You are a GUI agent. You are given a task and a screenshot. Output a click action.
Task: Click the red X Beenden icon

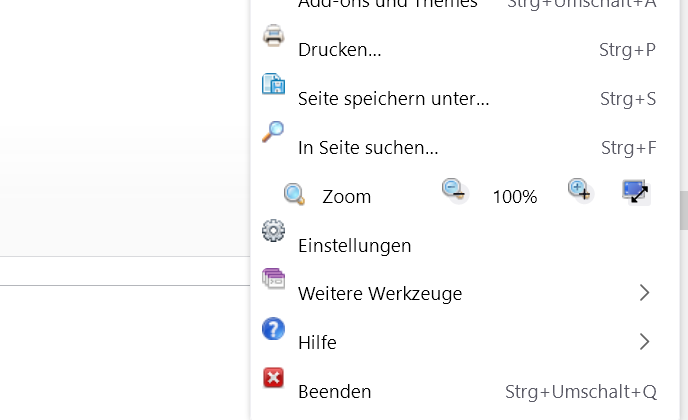(x=273, y=377)
